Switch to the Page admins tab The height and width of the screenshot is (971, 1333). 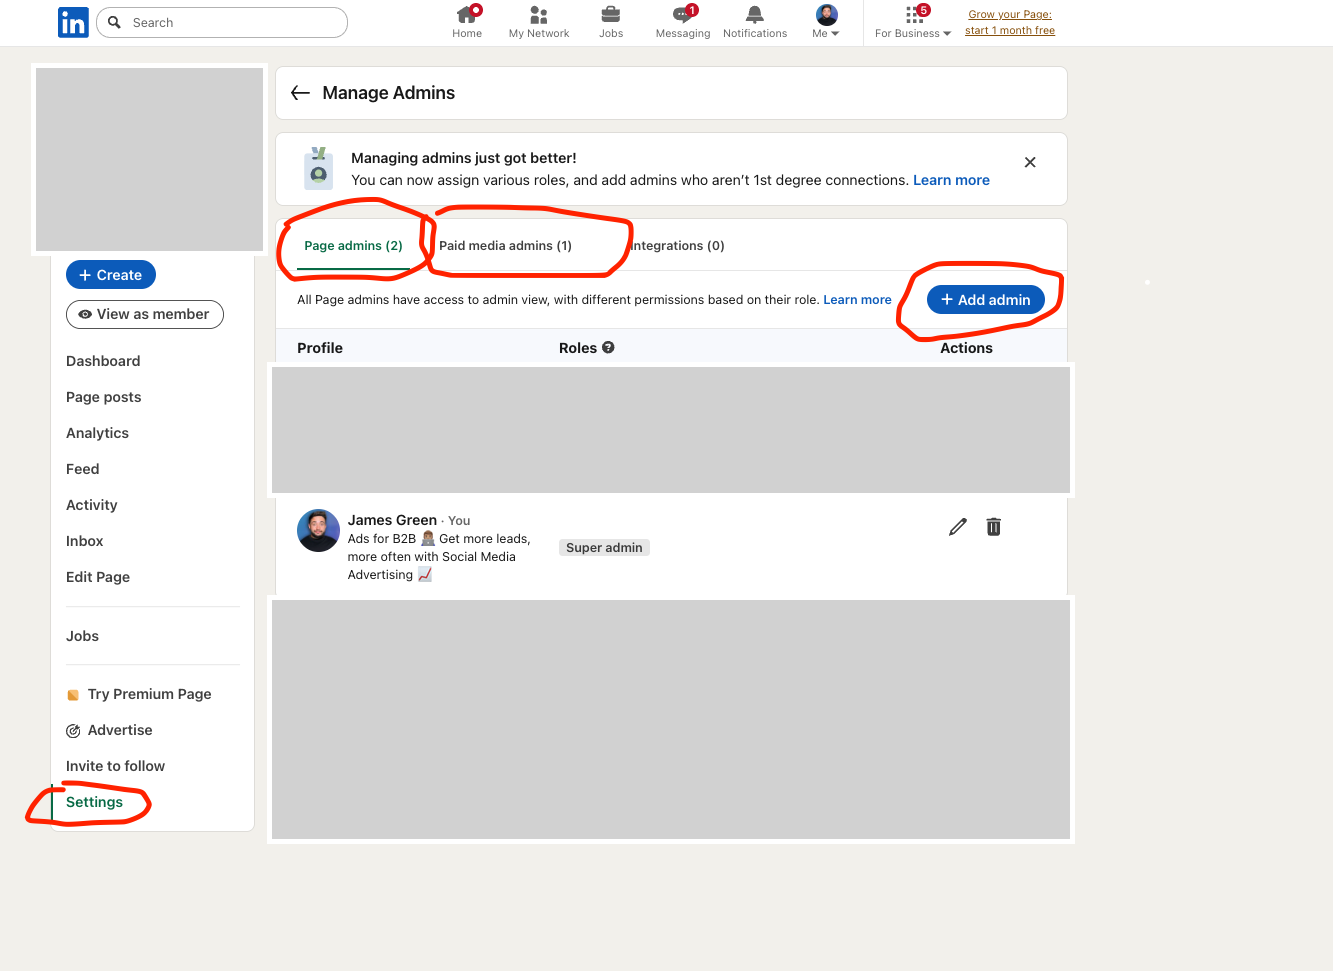pyautogui.click(x=353, y=246)
